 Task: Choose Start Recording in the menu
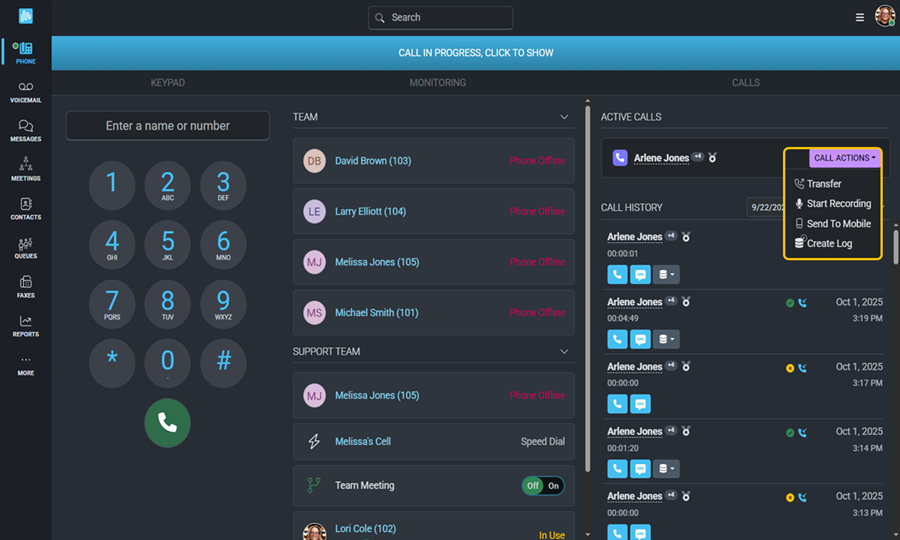pos(838,204)
